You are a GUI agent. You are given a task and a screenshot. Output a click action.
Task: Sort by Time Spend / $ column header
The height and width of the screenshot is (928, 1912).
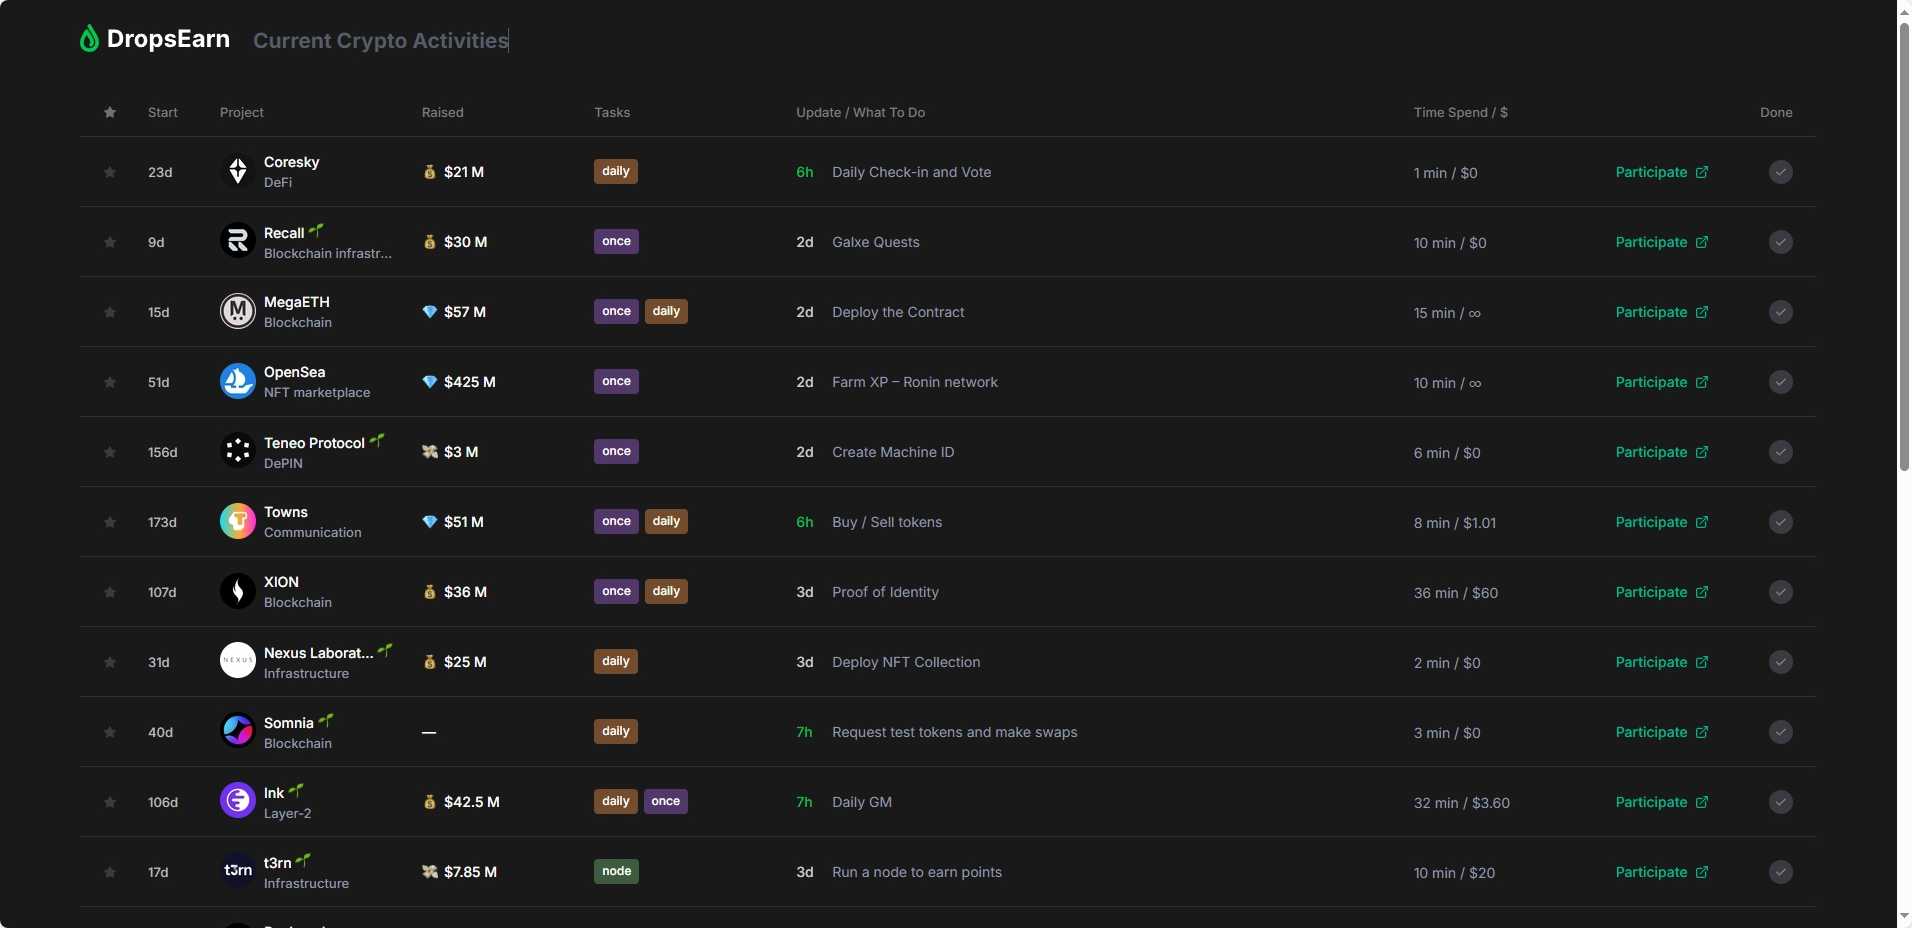pos(1460,113)
